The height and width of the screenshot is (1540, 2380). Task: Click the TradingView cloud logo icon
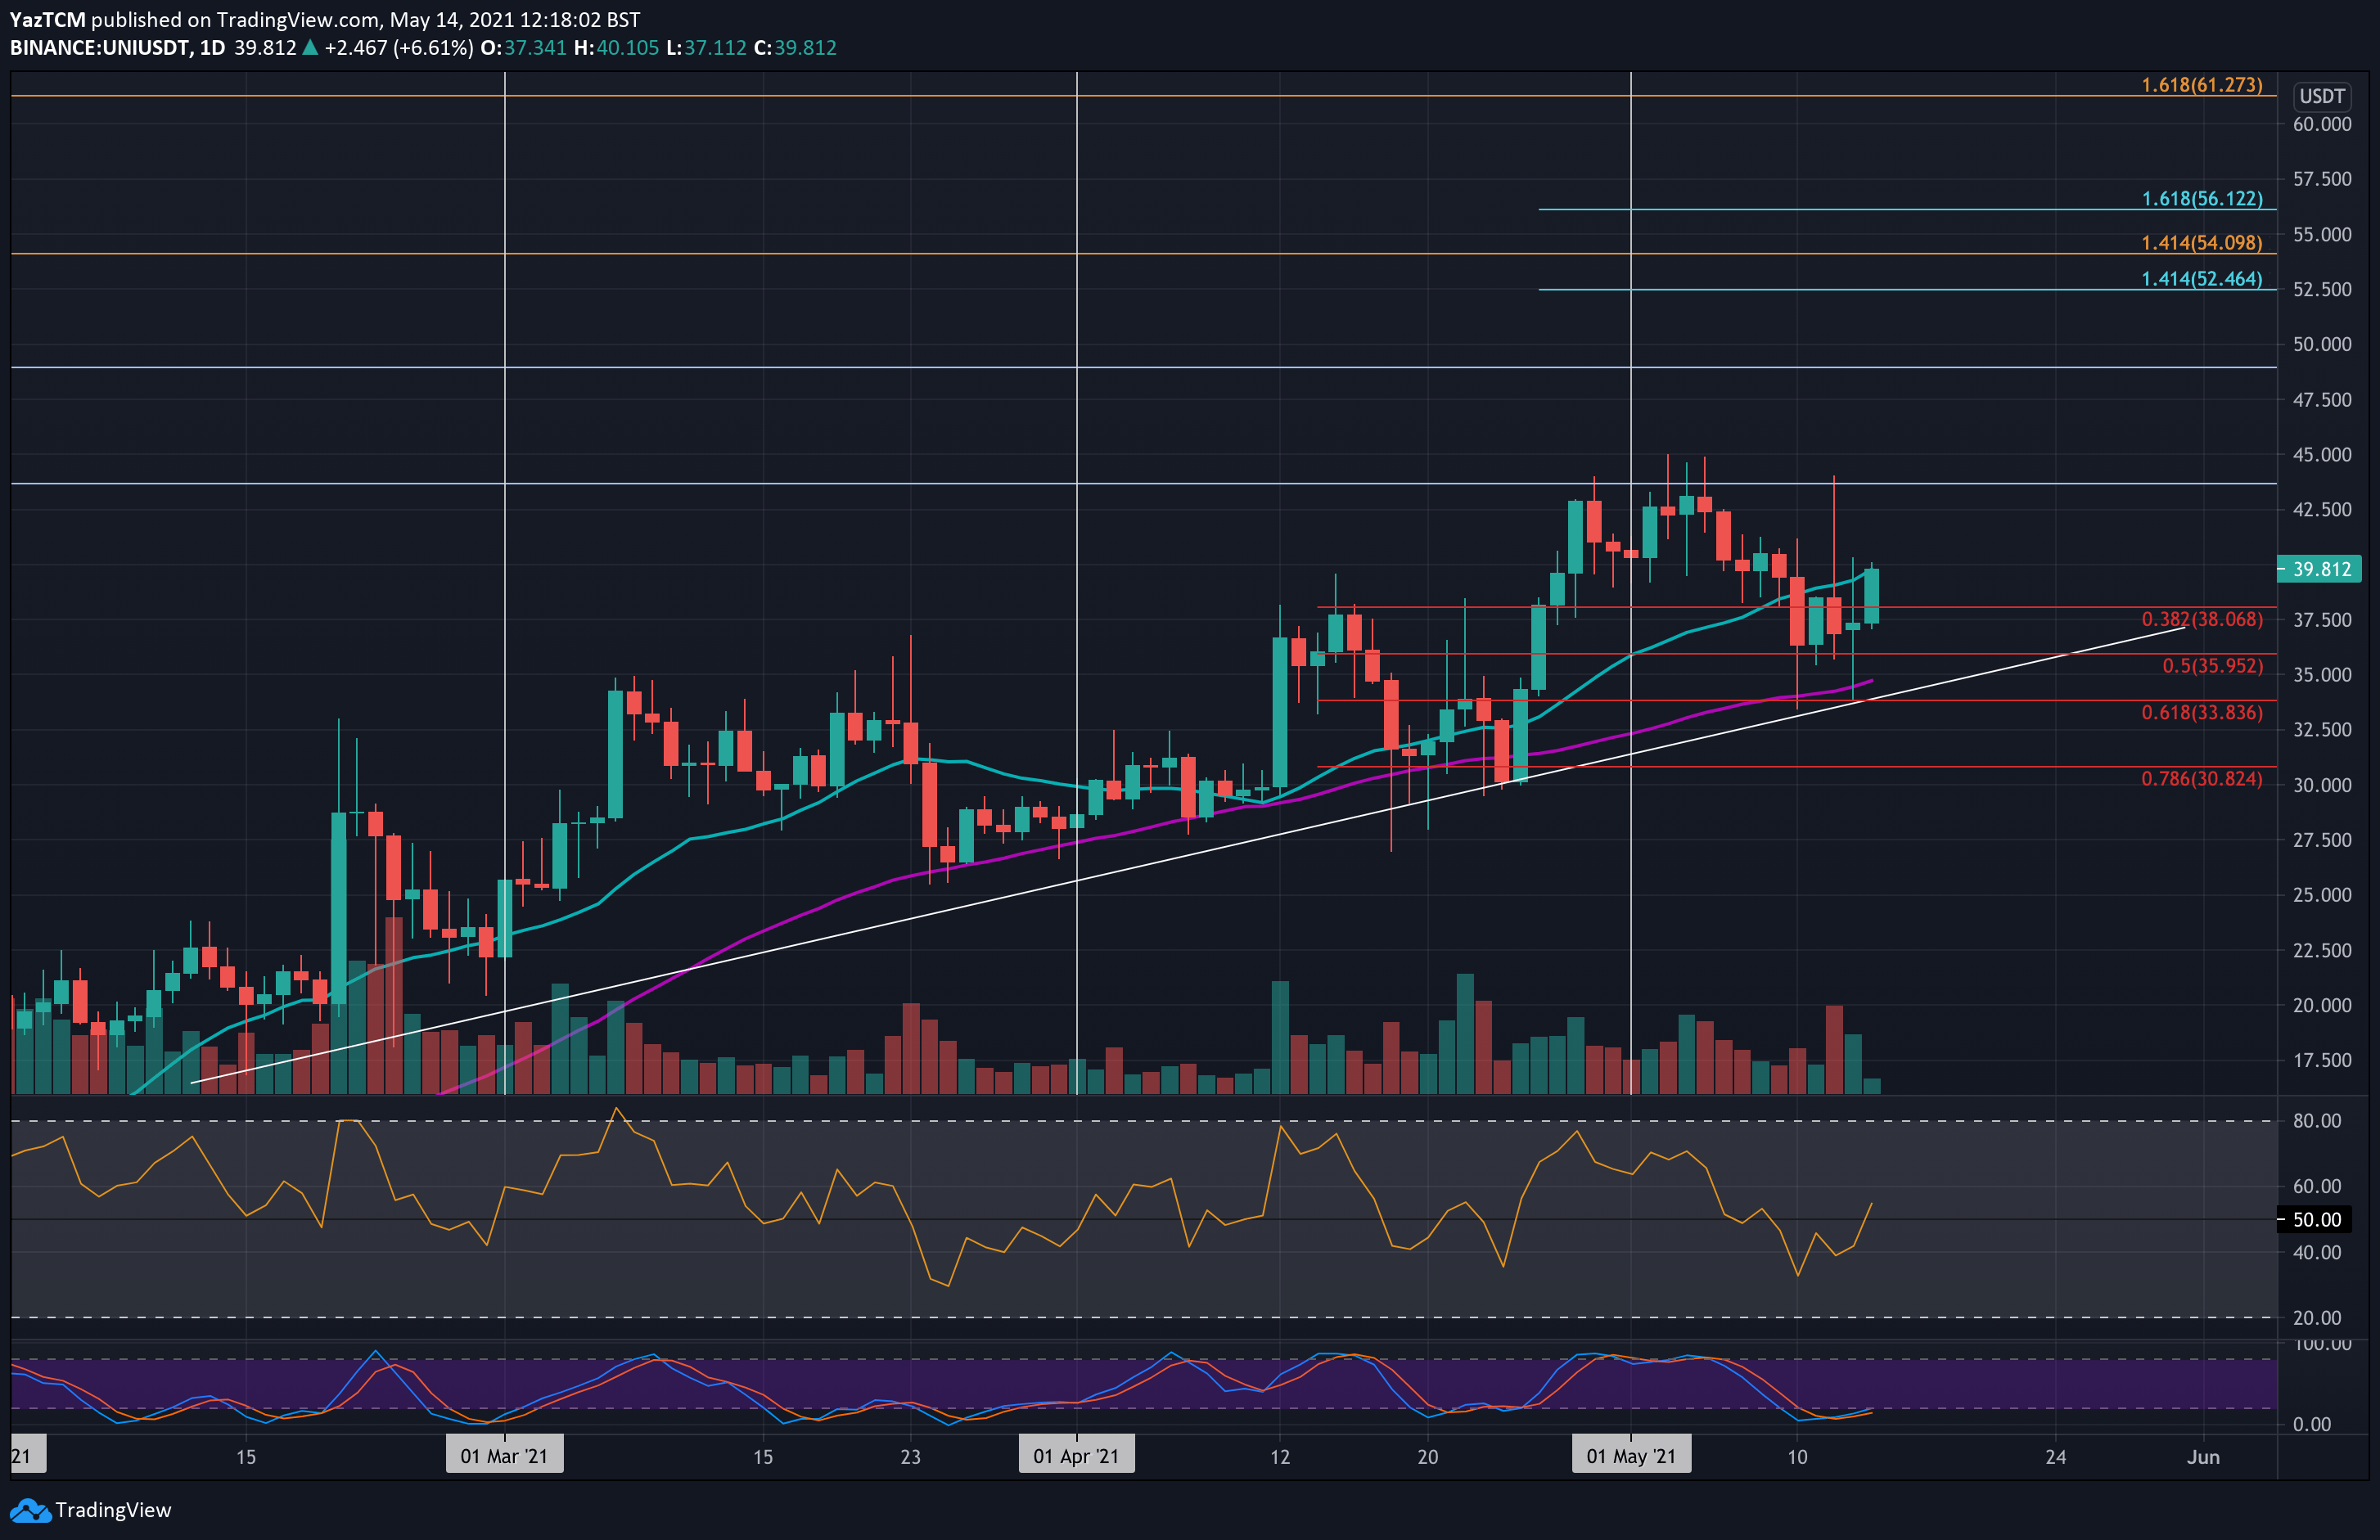pyautogui.click(x=30, y=1510)
